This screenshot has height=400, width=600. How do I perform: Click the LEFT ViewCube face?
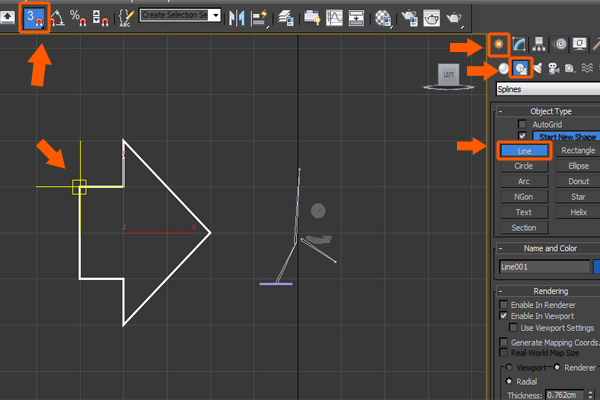pos(448,74)
